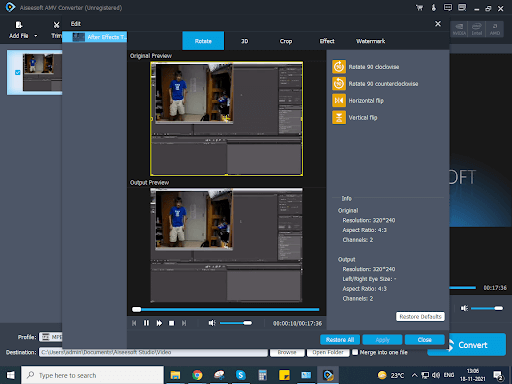512x384 pixels.
Task: Open the feedback chat icon
Action: (448, 7)
